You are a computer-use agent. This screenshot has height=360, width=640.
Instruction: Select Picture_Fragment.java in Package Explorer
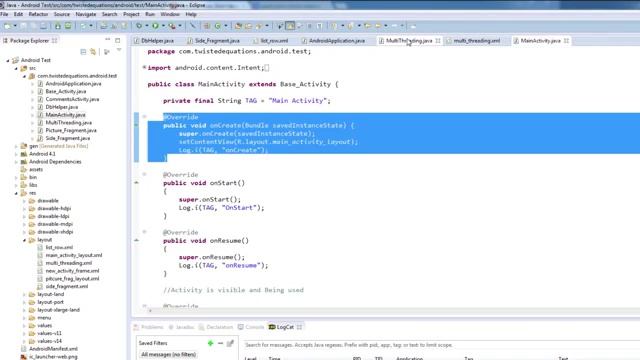tap(71, 131)
